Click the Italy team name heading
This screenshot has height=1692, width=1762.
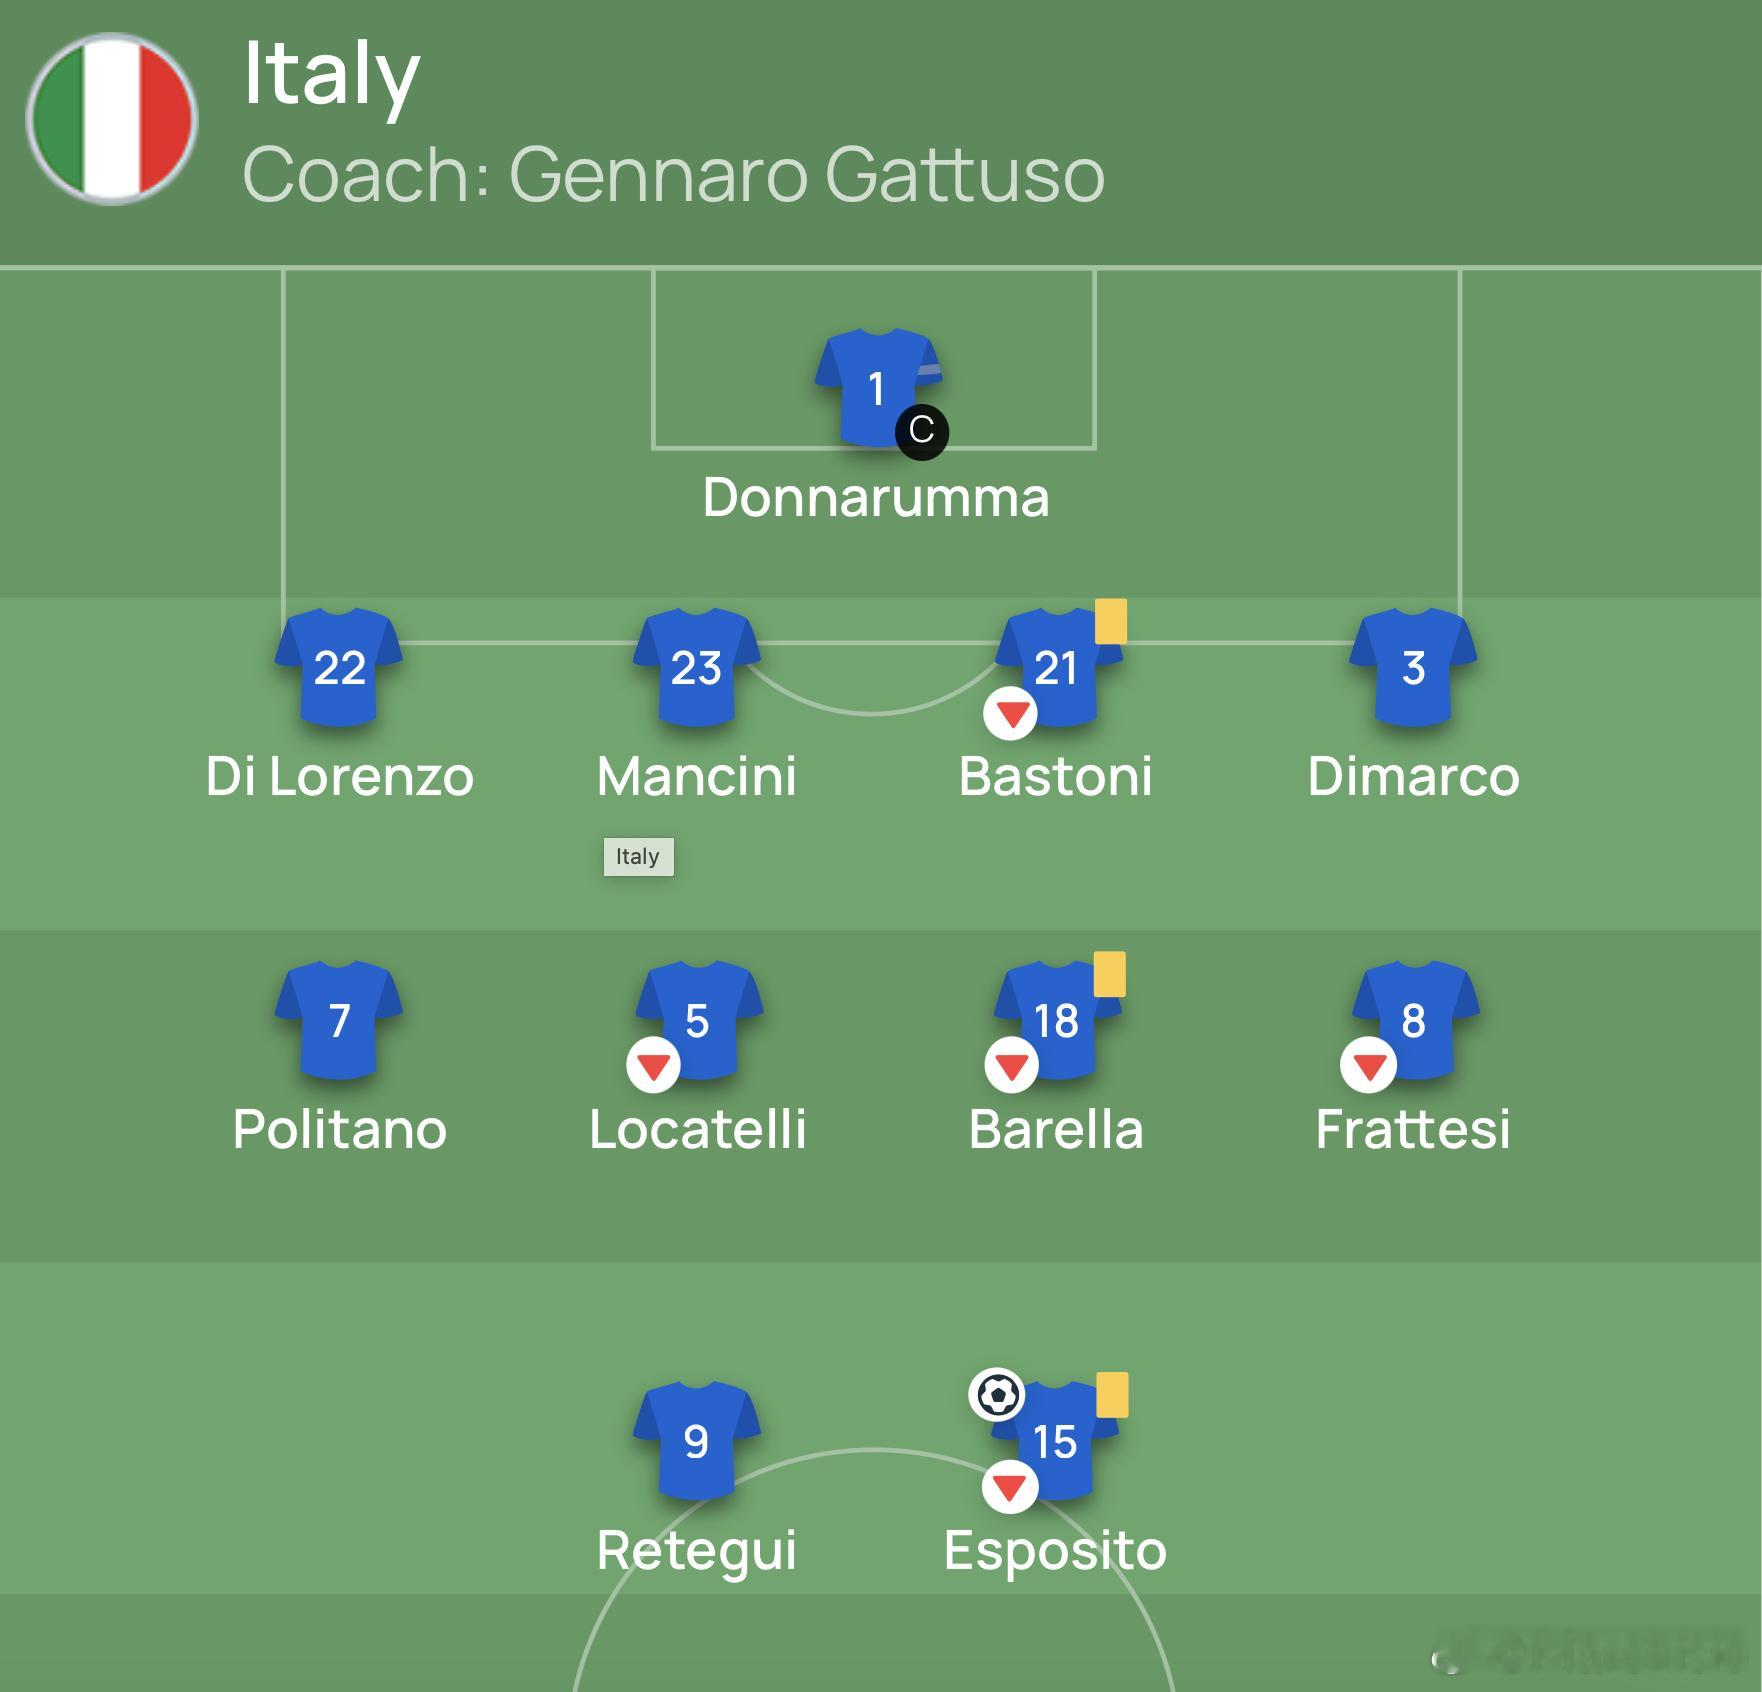coord(331,73)
